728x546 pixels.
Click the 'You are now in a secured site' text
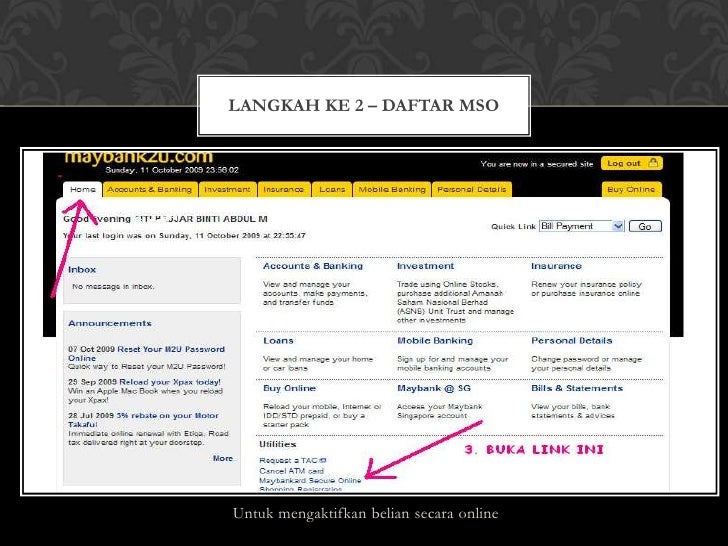537,164
